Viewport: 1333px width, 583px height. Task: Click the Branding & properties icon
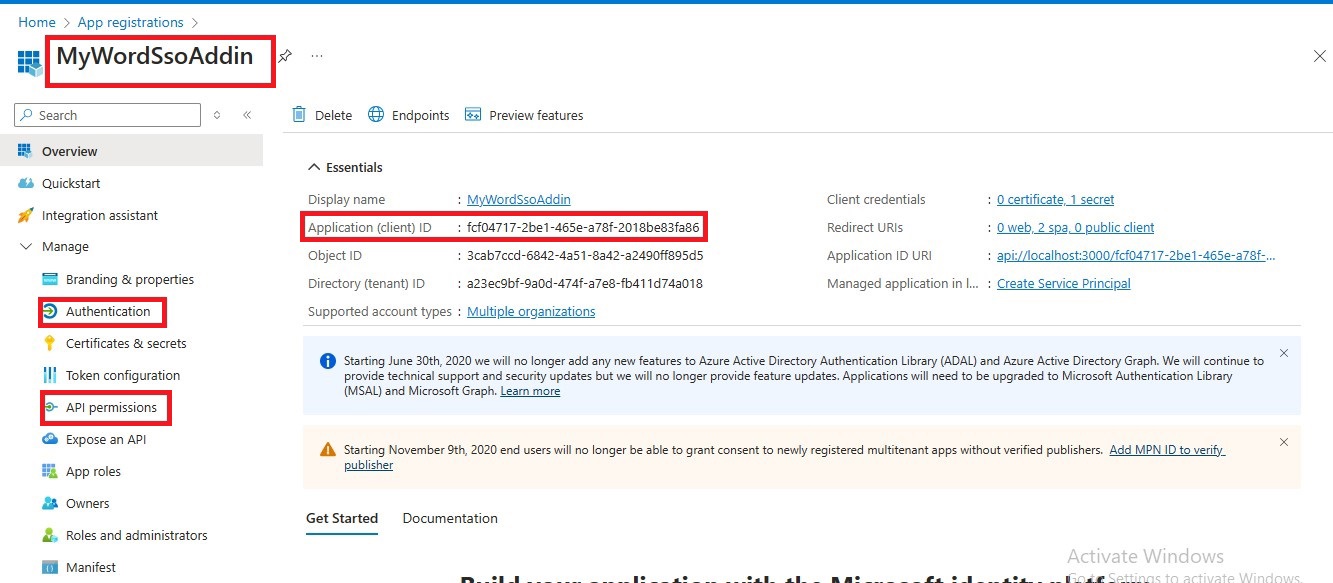tap(49, 279)
